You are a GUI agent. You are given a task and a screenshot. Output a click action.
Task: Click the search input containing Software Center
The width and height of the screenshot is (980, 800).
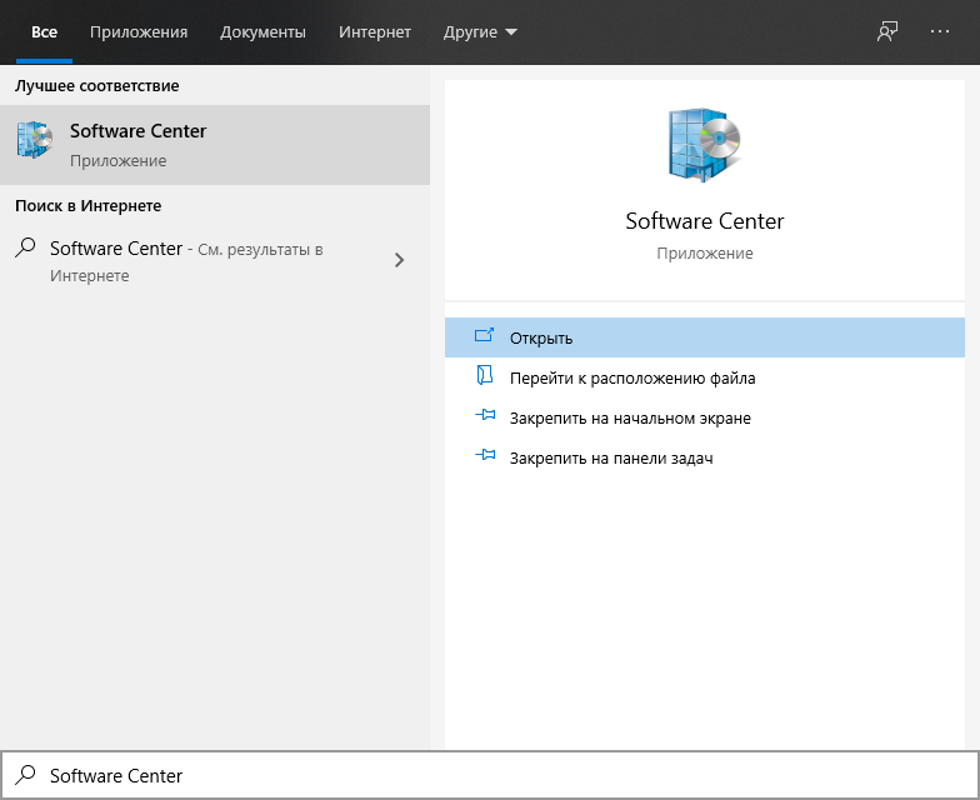pos(490,775)
